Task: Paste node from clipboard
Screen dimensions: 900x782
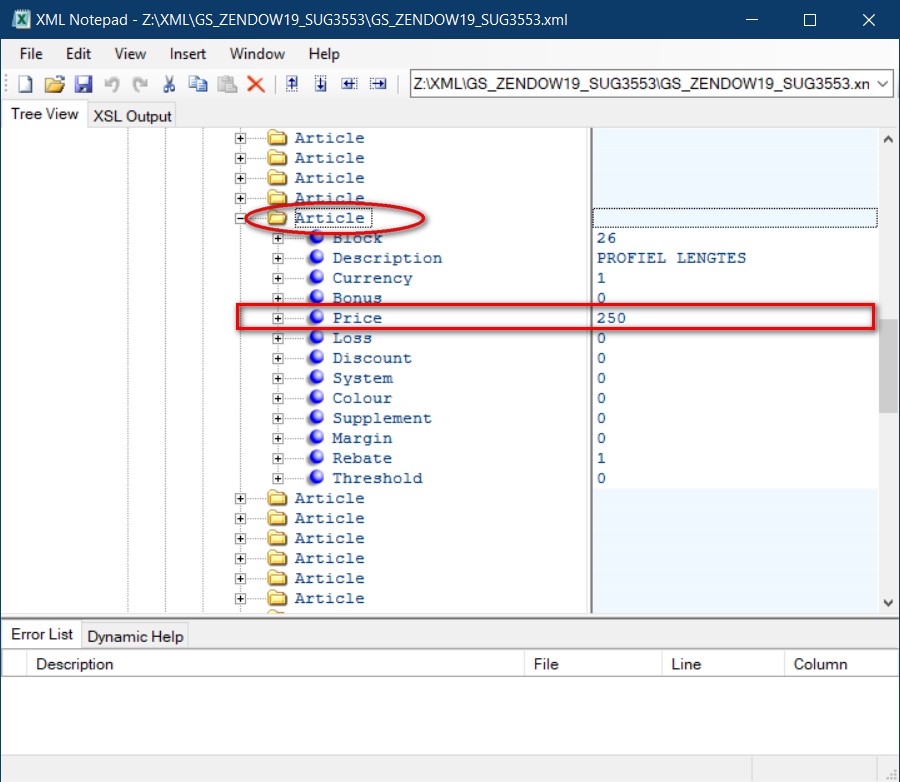Action: click(227, 84)
